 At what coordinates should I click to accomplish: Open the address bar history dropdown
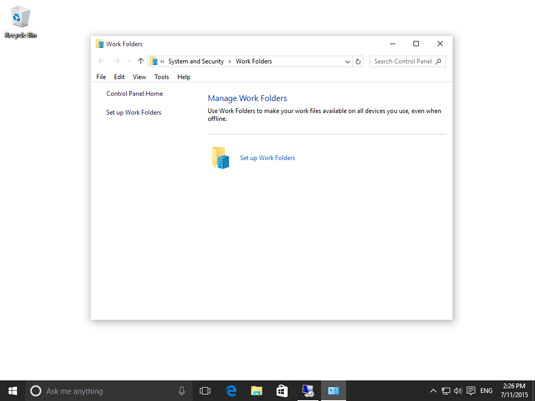347,62
